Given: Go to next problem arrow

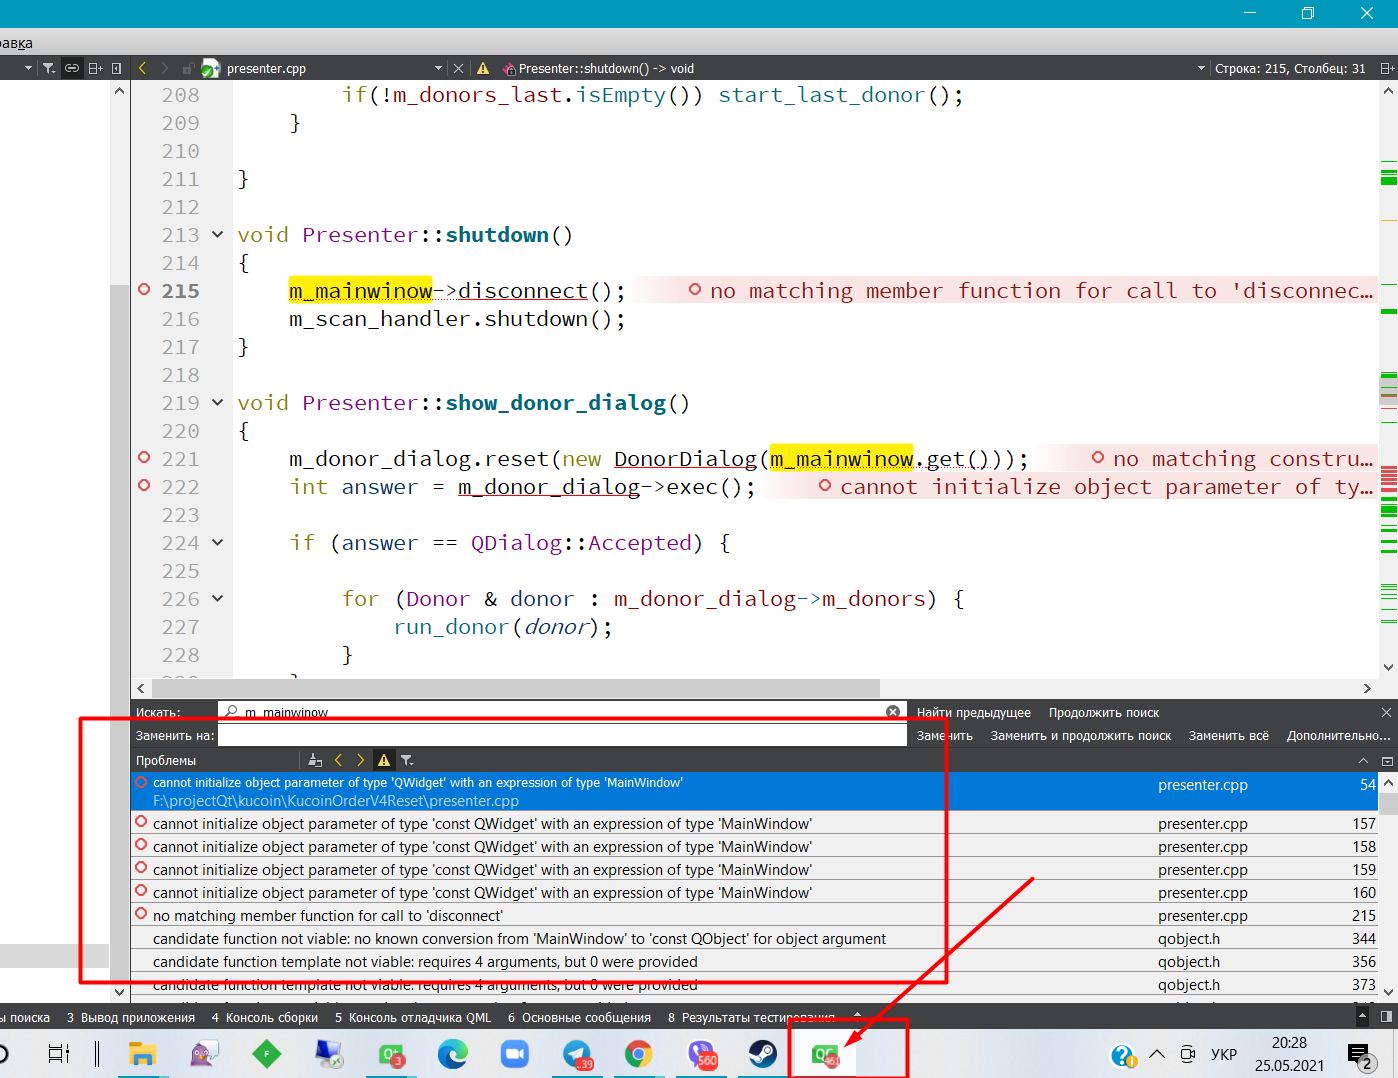Looking at the screenshot, I should click(x=361, y=760).
